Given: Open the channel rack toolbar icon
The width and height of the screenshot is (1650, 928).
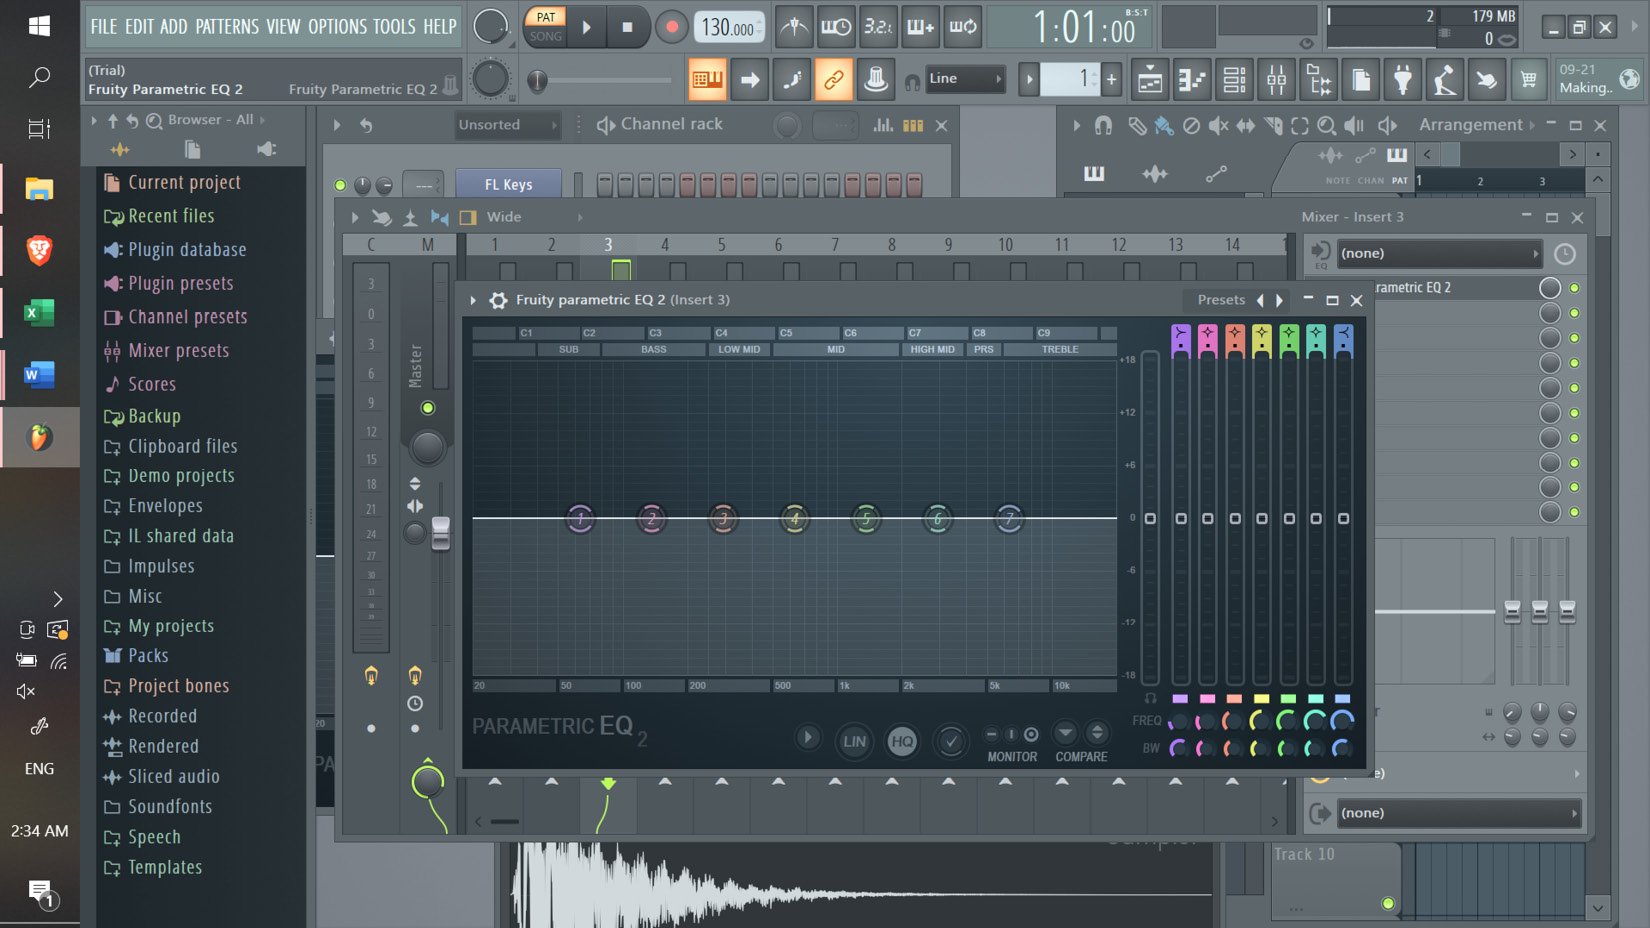Looking at the screenshot, I should [1234, 80].
